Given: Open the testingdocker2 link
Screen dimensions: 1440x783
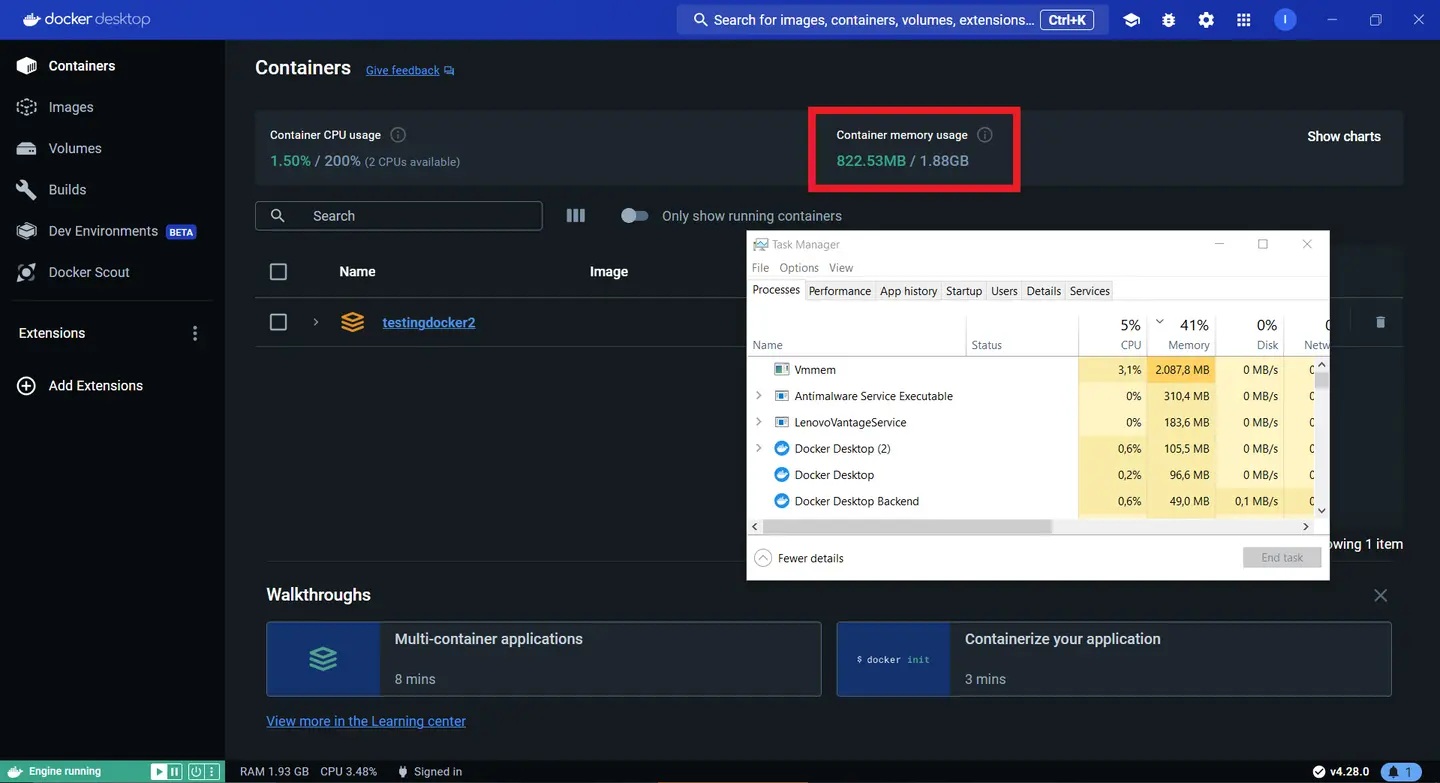Looking at the screenshot, I should 429,322.
